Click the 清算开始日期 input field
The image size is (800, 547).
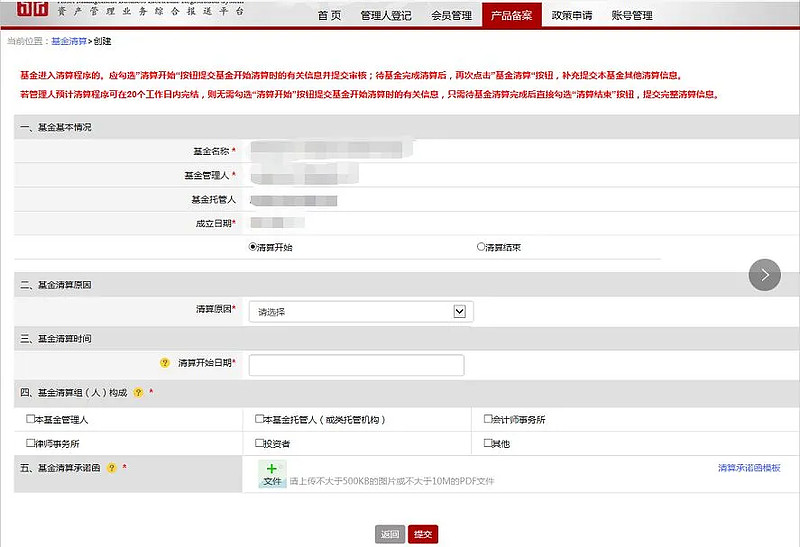coord(356,365)
